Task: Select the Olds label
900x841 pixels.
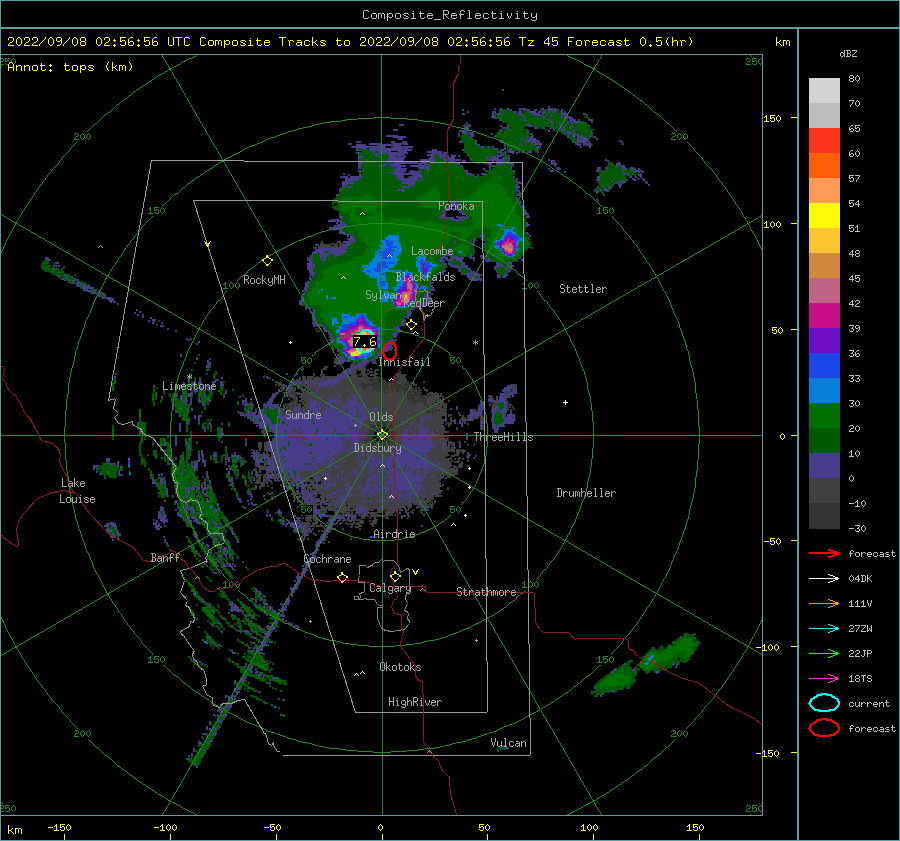Action: [x=381, y=417]
